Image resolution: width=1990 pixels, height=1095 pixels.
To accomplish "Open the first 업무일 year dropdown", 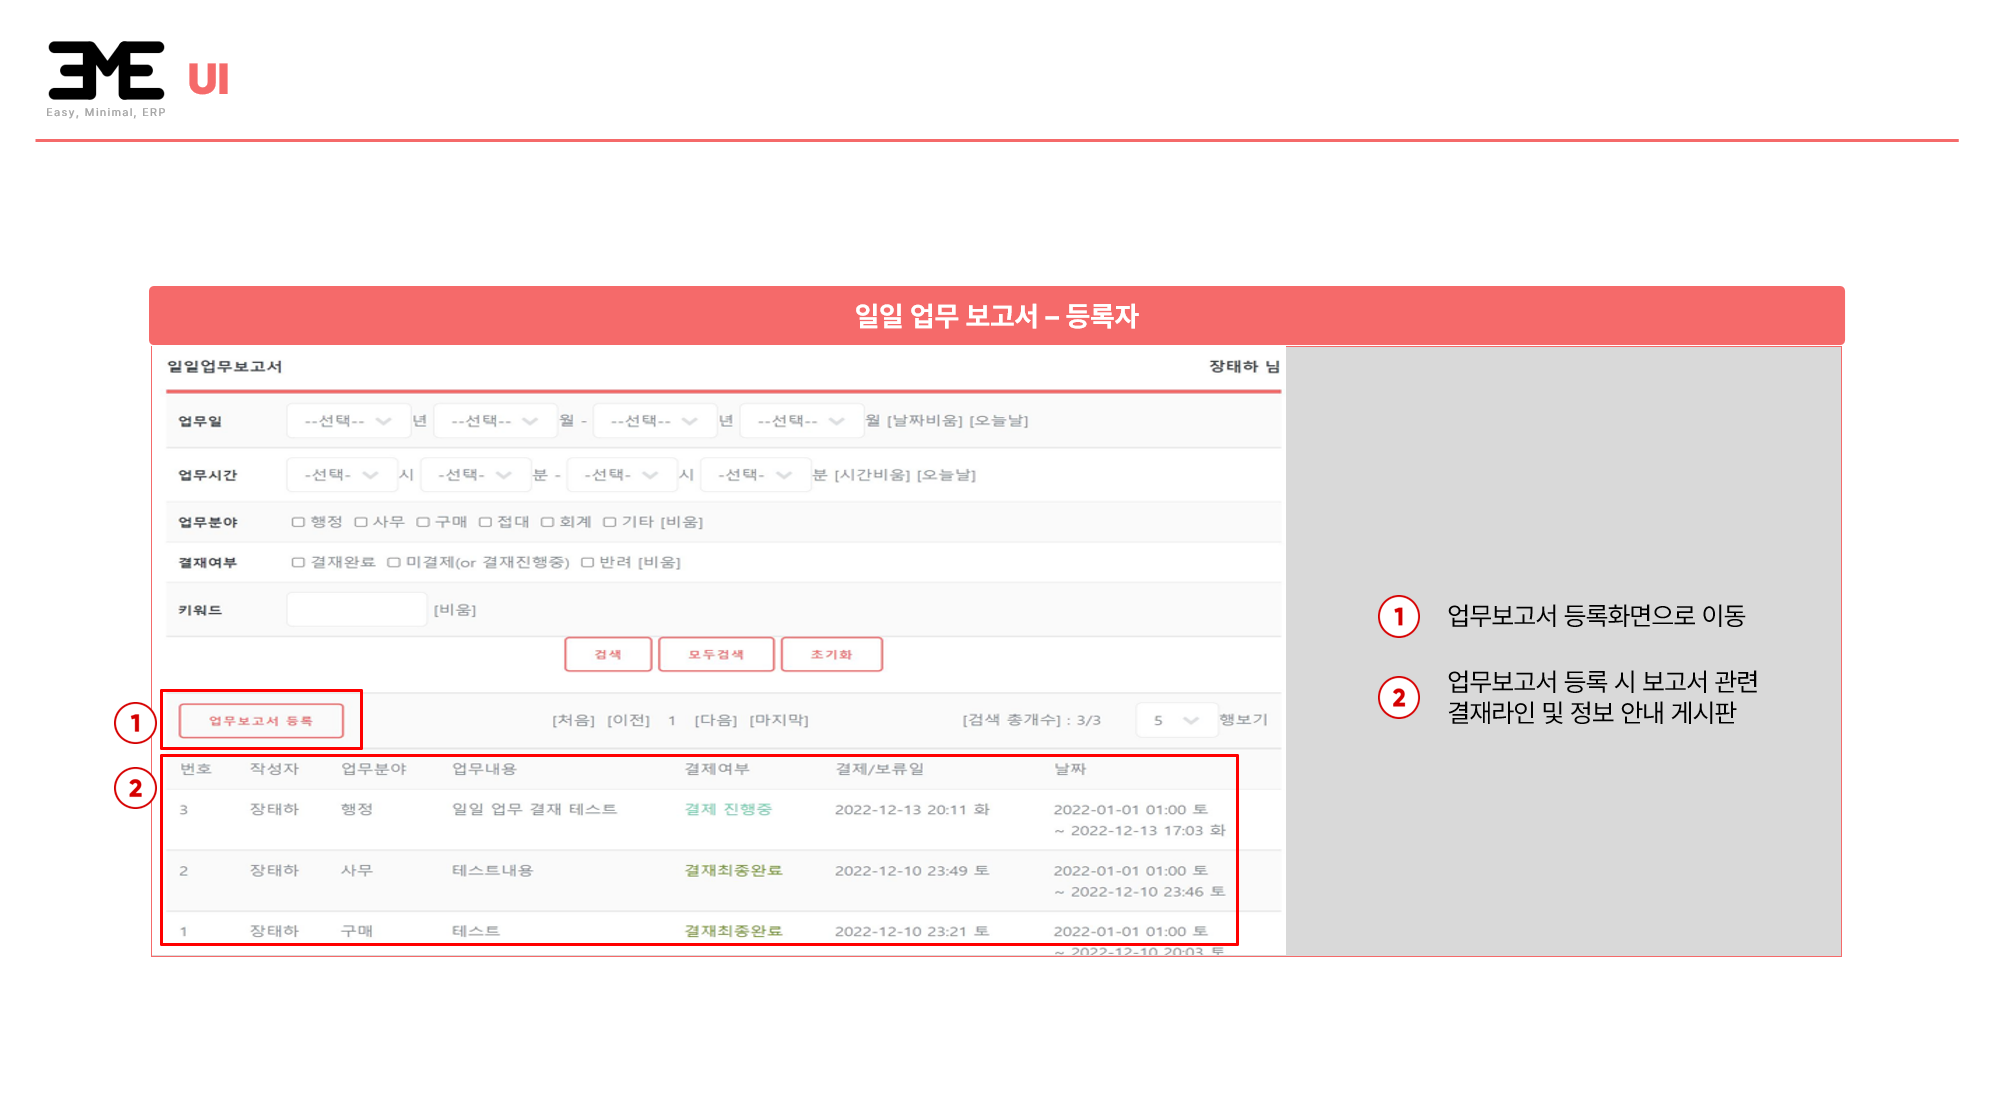I will click(x=347, y=421).
